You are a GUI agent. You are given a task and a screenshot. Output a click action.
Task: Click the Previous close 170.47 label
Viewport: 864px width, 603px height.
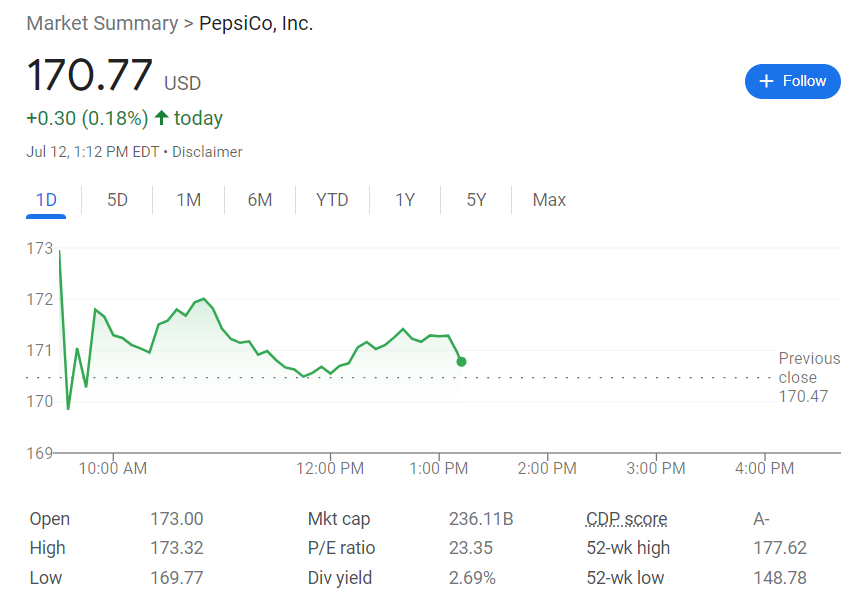809,377
